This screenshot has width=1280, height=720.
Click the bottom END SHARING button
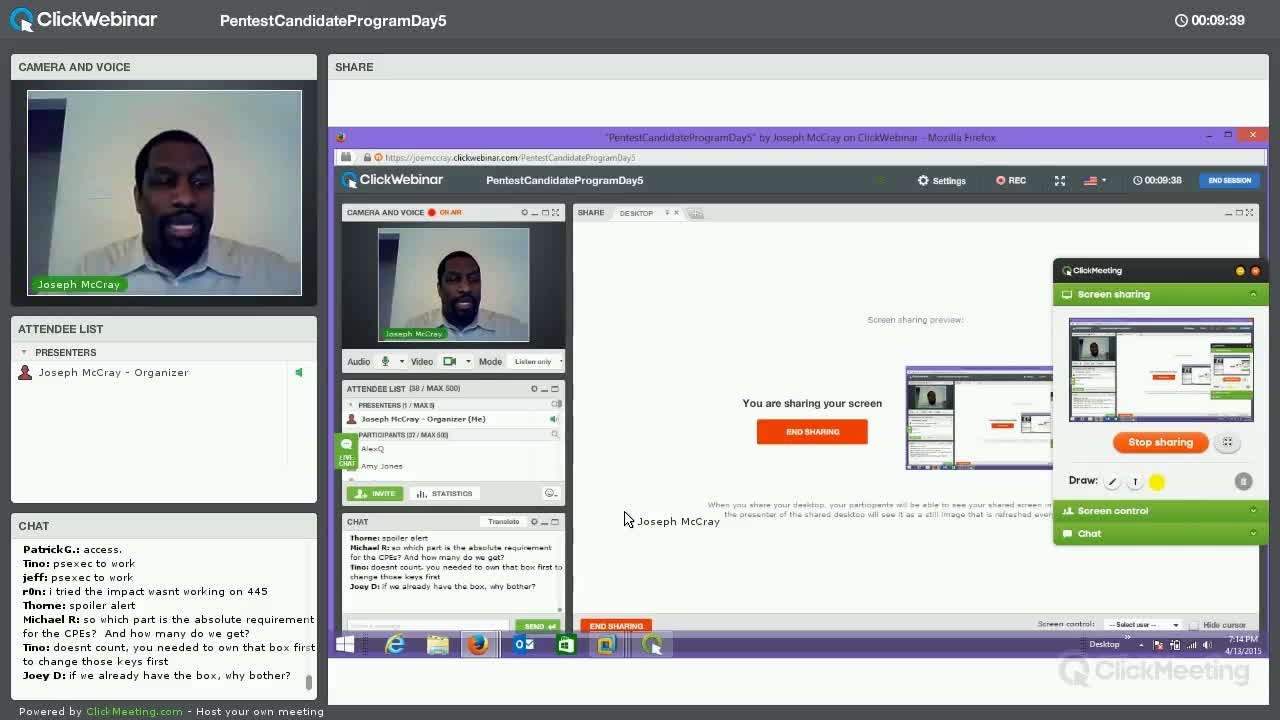(616, 626)
